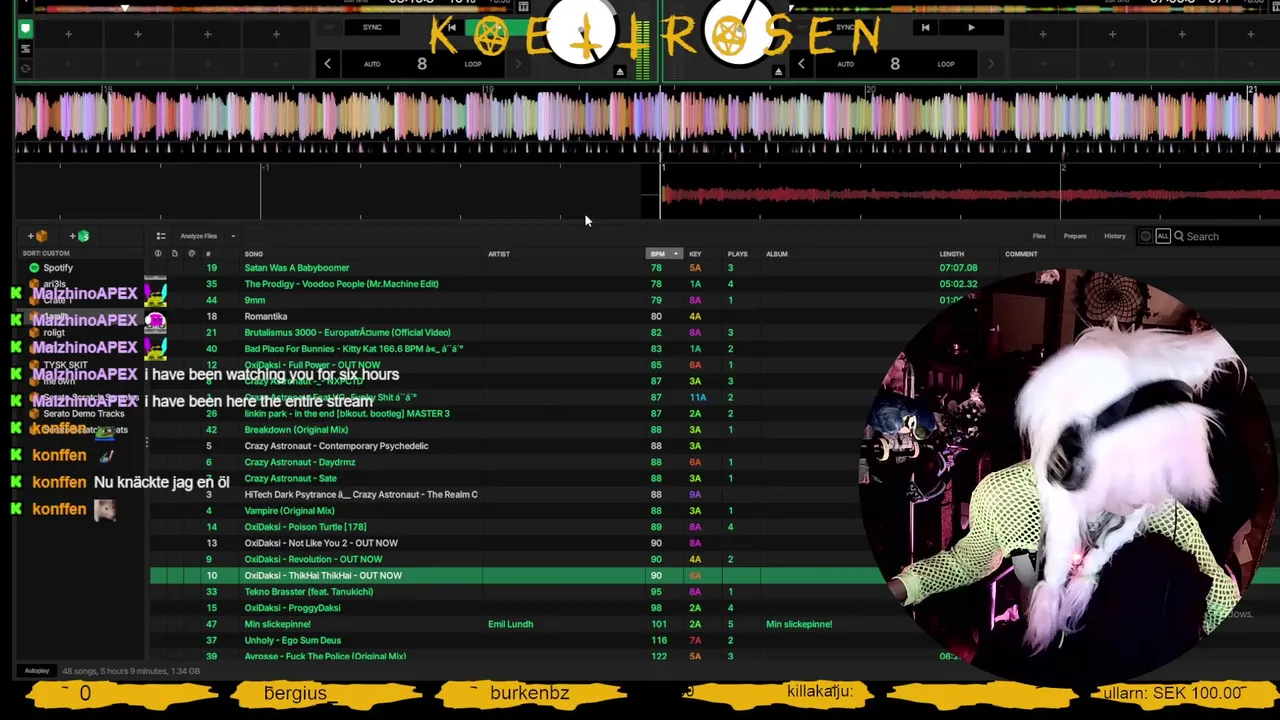1280x720 pixels.
Task: Select track Min slickepinne!
Action: pos(278,624)
